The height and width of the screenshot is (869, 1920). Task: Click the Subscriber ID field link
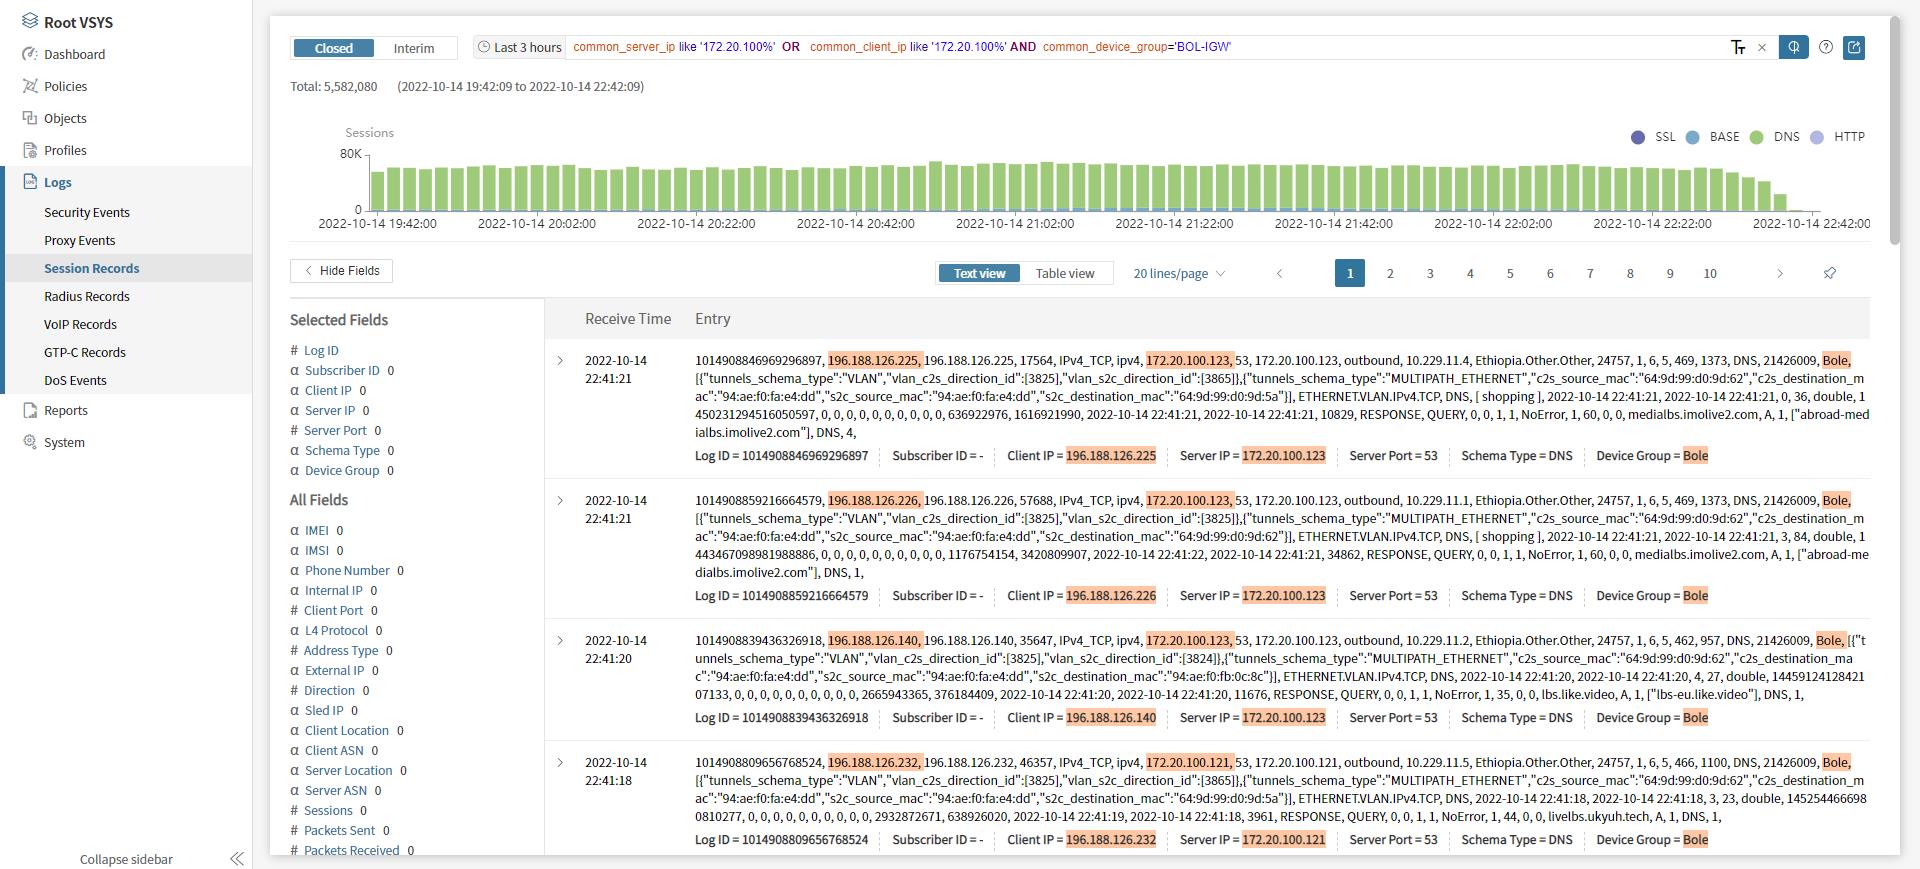coord(342,370)
